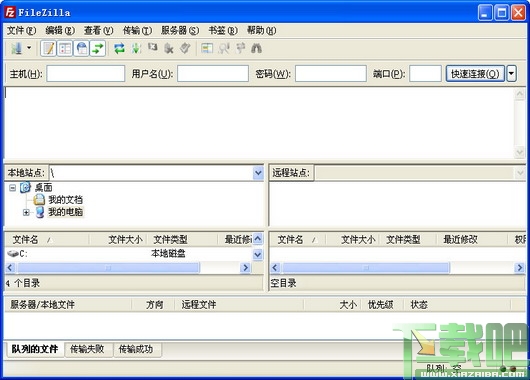
Task: Focus the 主机(H) host field
Action: coord(86,74)
